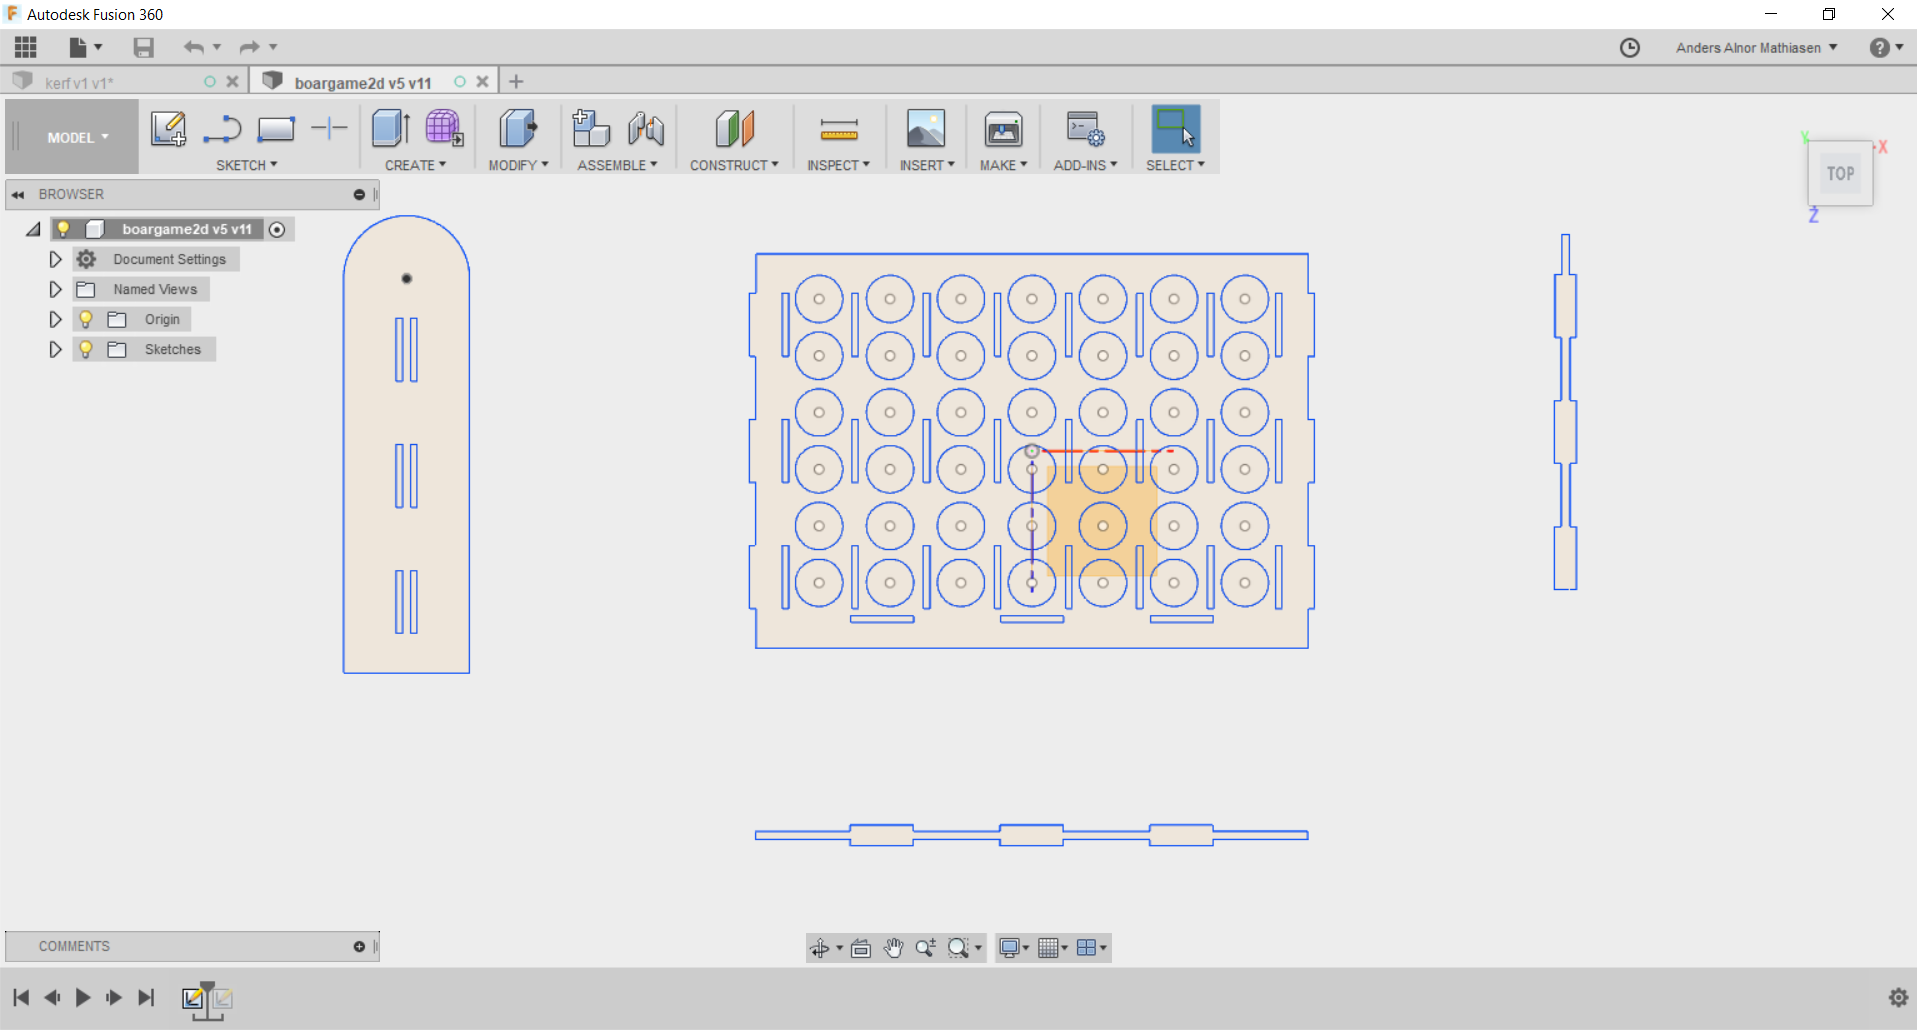This screenshot has height=1030, width=1917.
Task: Open timeline settings gear
Action: tap(1898, 997)
